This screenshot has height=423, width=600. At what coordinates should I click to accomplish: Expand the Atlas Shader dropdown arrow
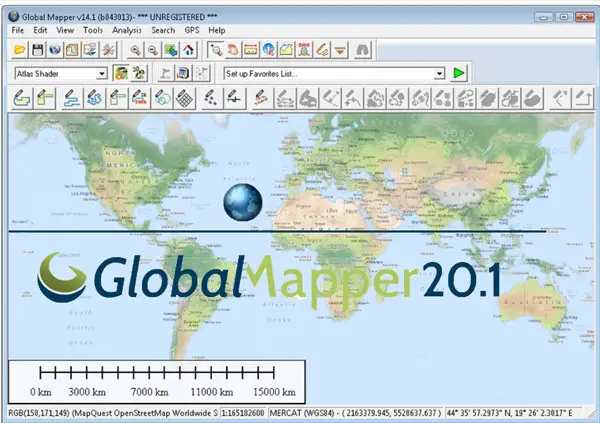[102, 73]
